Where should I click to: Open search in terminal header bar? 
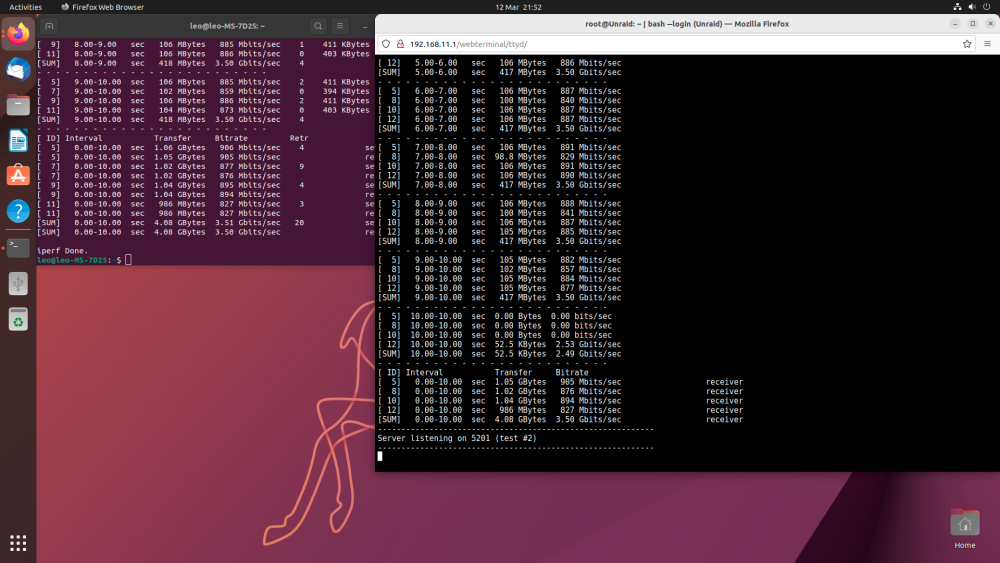[318, 26]
